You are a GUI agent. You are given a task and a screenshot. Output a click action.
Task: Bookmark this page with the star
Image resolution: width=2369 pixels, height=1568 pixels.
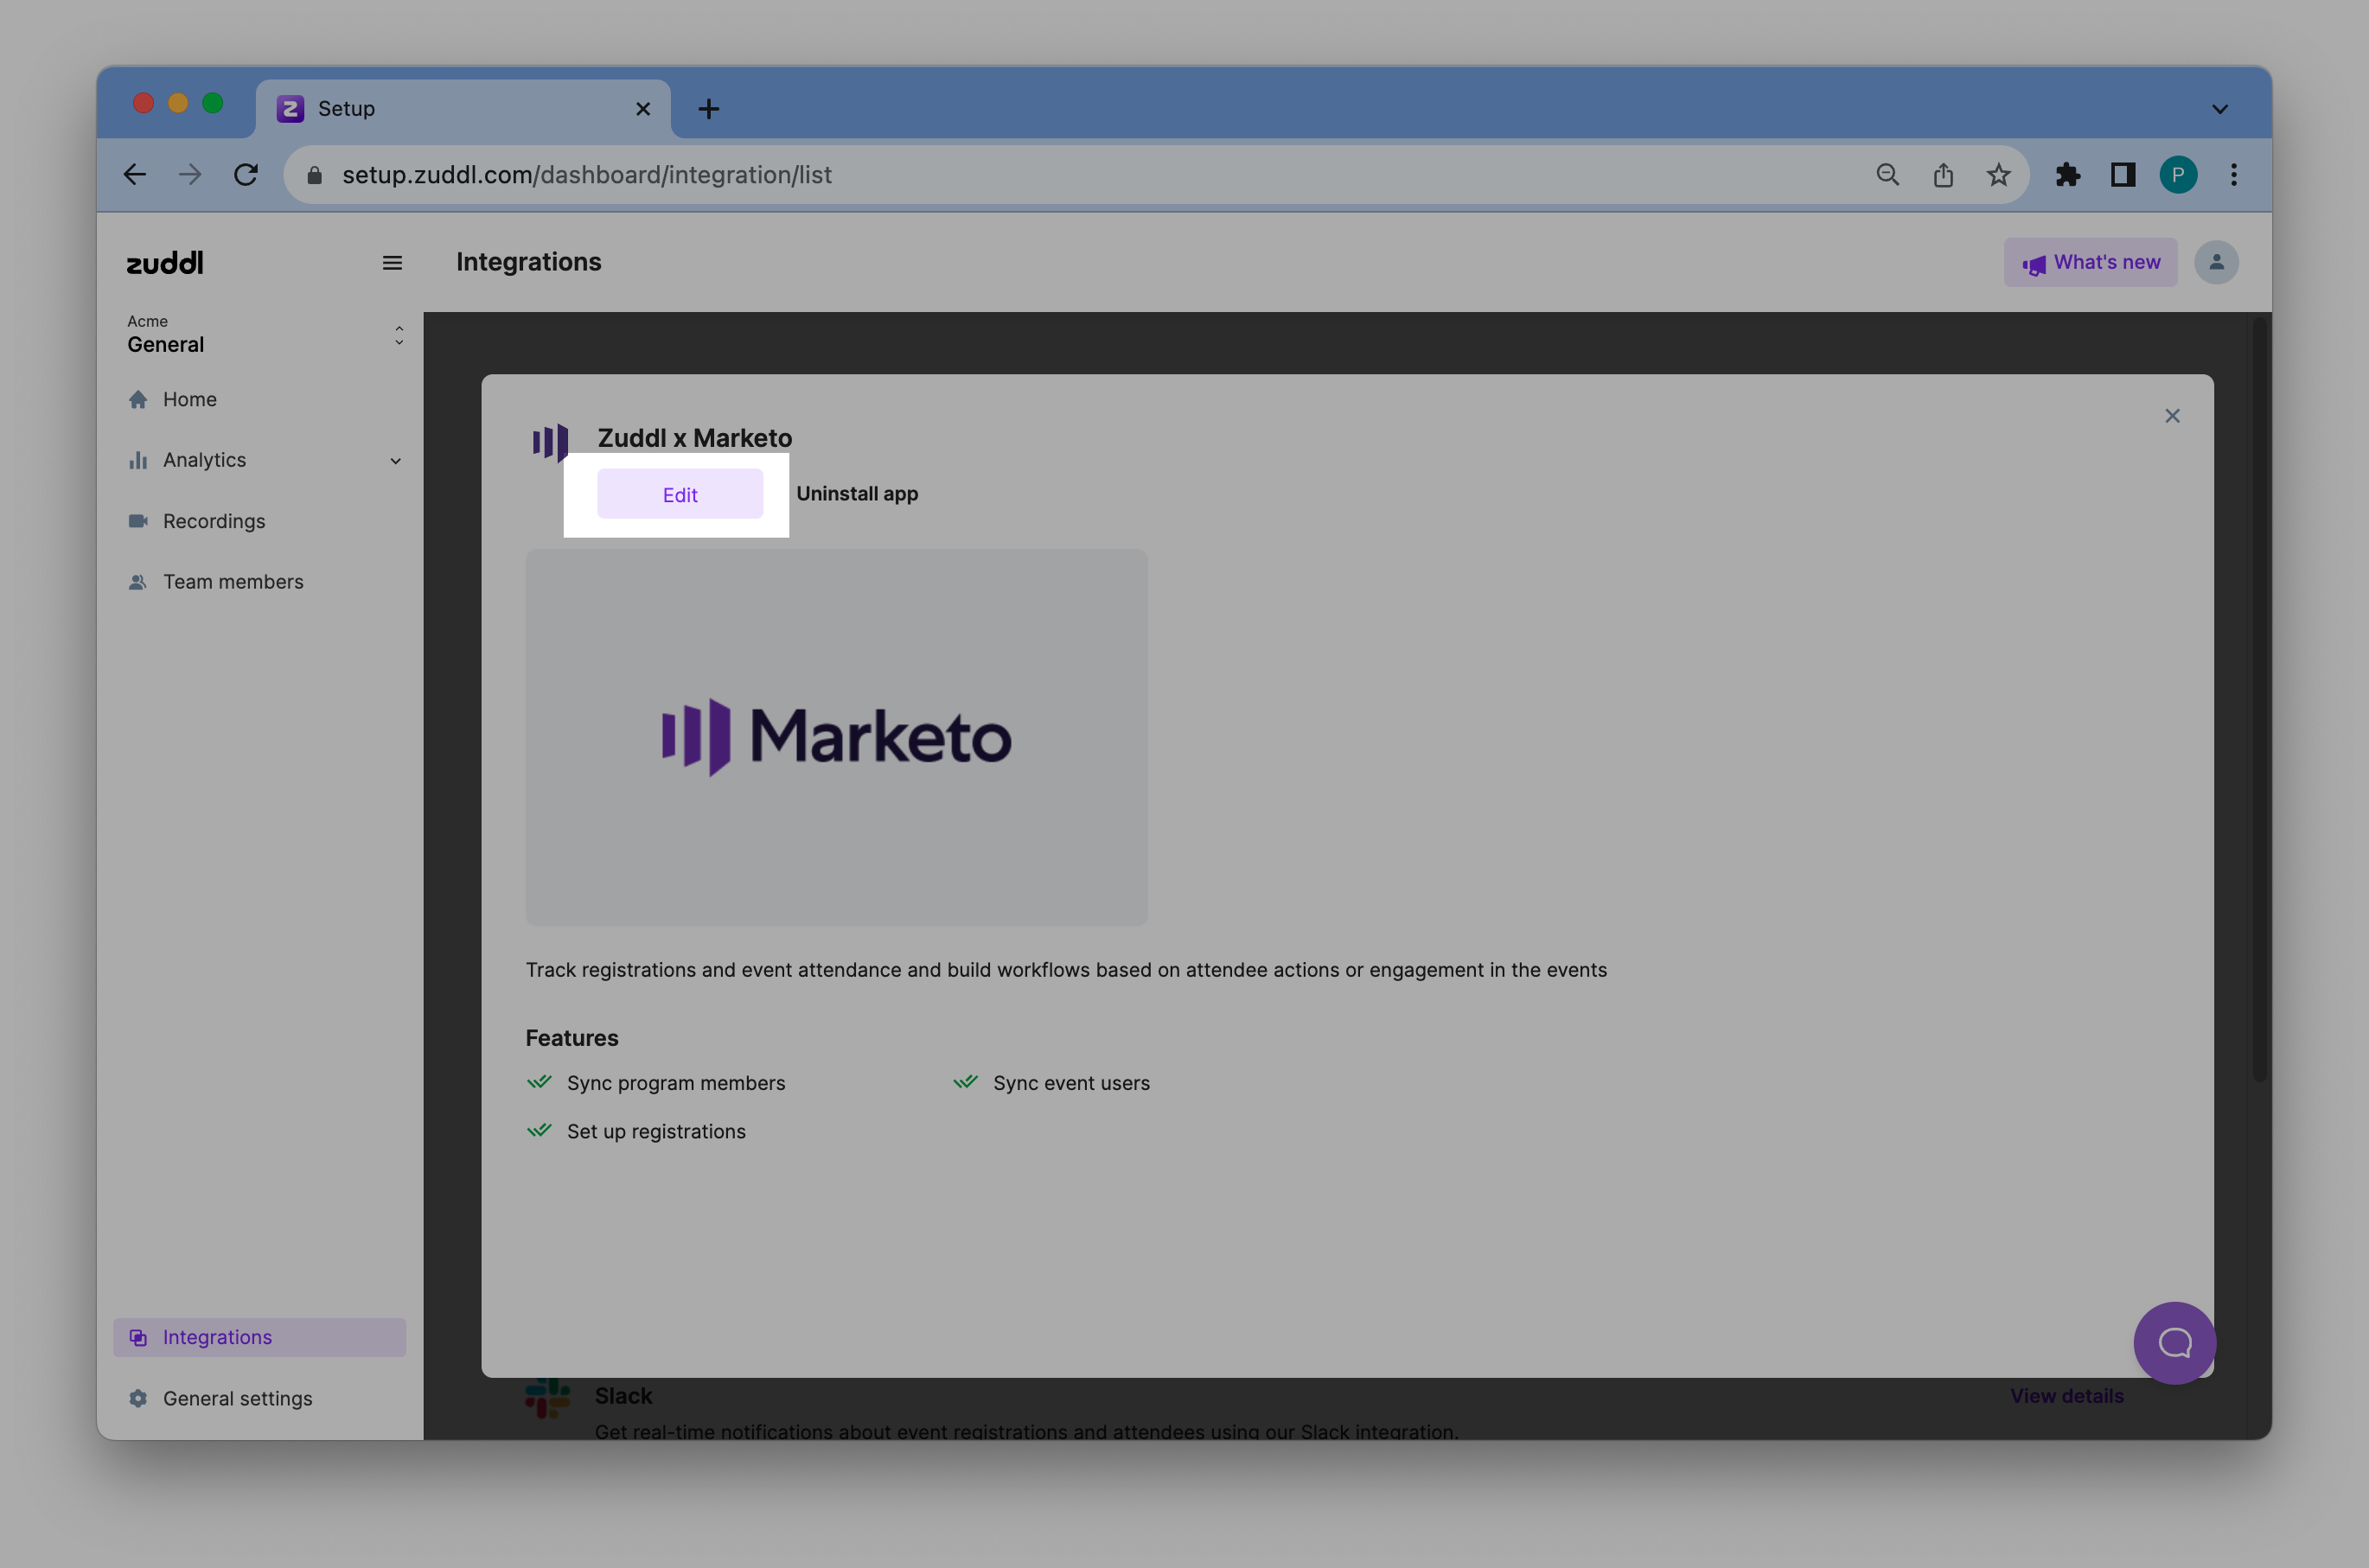[1998, 175]
